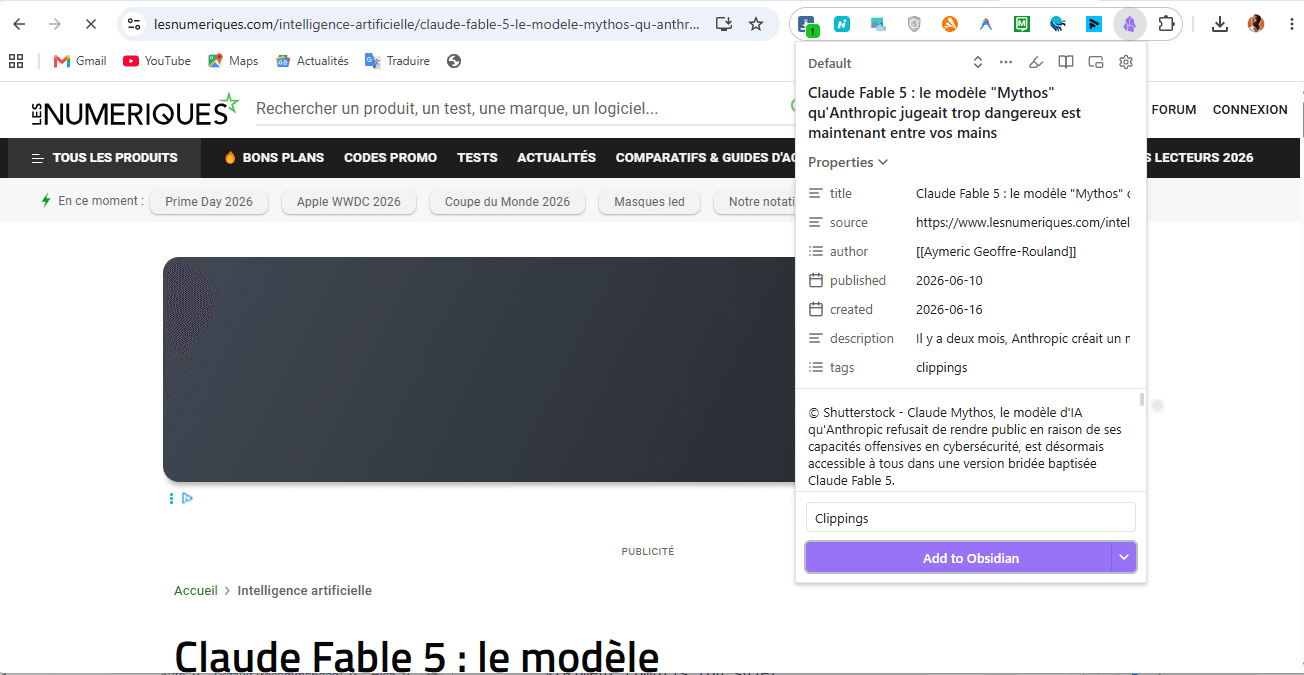
Task: Stop loading the current page
Action: coord(90,24)
